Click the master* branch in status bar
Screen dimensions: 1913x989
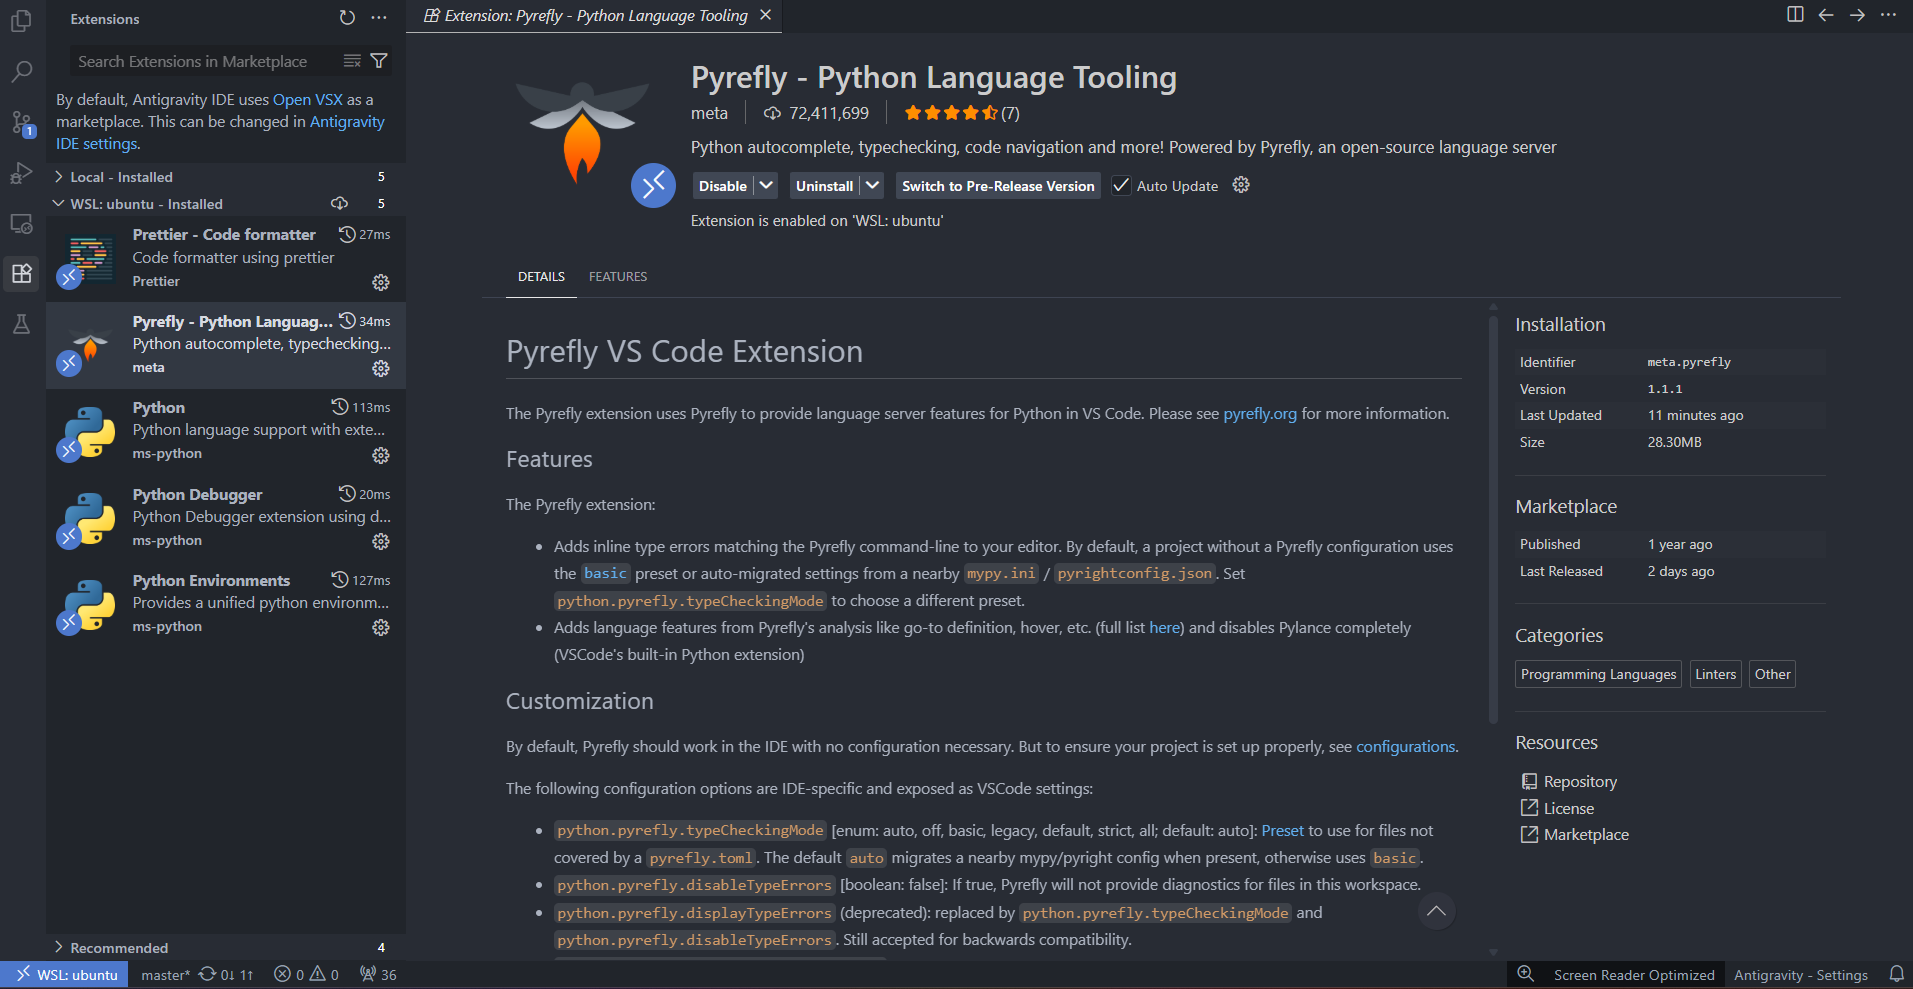tap(165, 974)
